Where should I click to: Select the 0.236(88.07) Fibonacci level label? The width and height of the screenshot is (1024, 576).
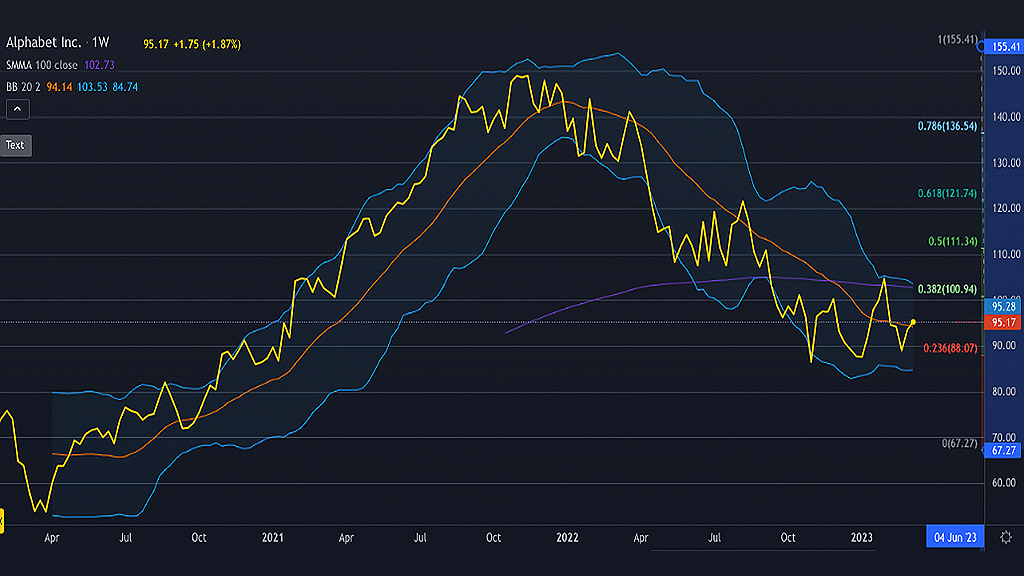[950, 349]
